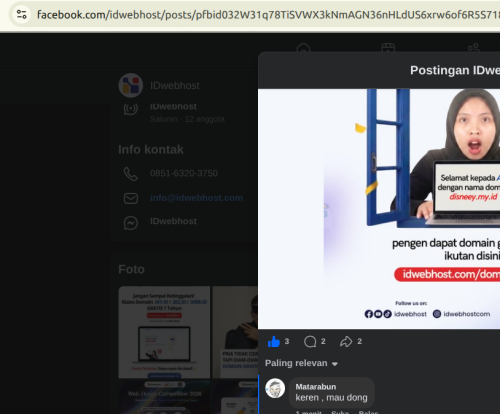Click the Messenger icon in contact info
Image resolution: width=500 pixels, height=414 pixels.
[x=131, y=223]
